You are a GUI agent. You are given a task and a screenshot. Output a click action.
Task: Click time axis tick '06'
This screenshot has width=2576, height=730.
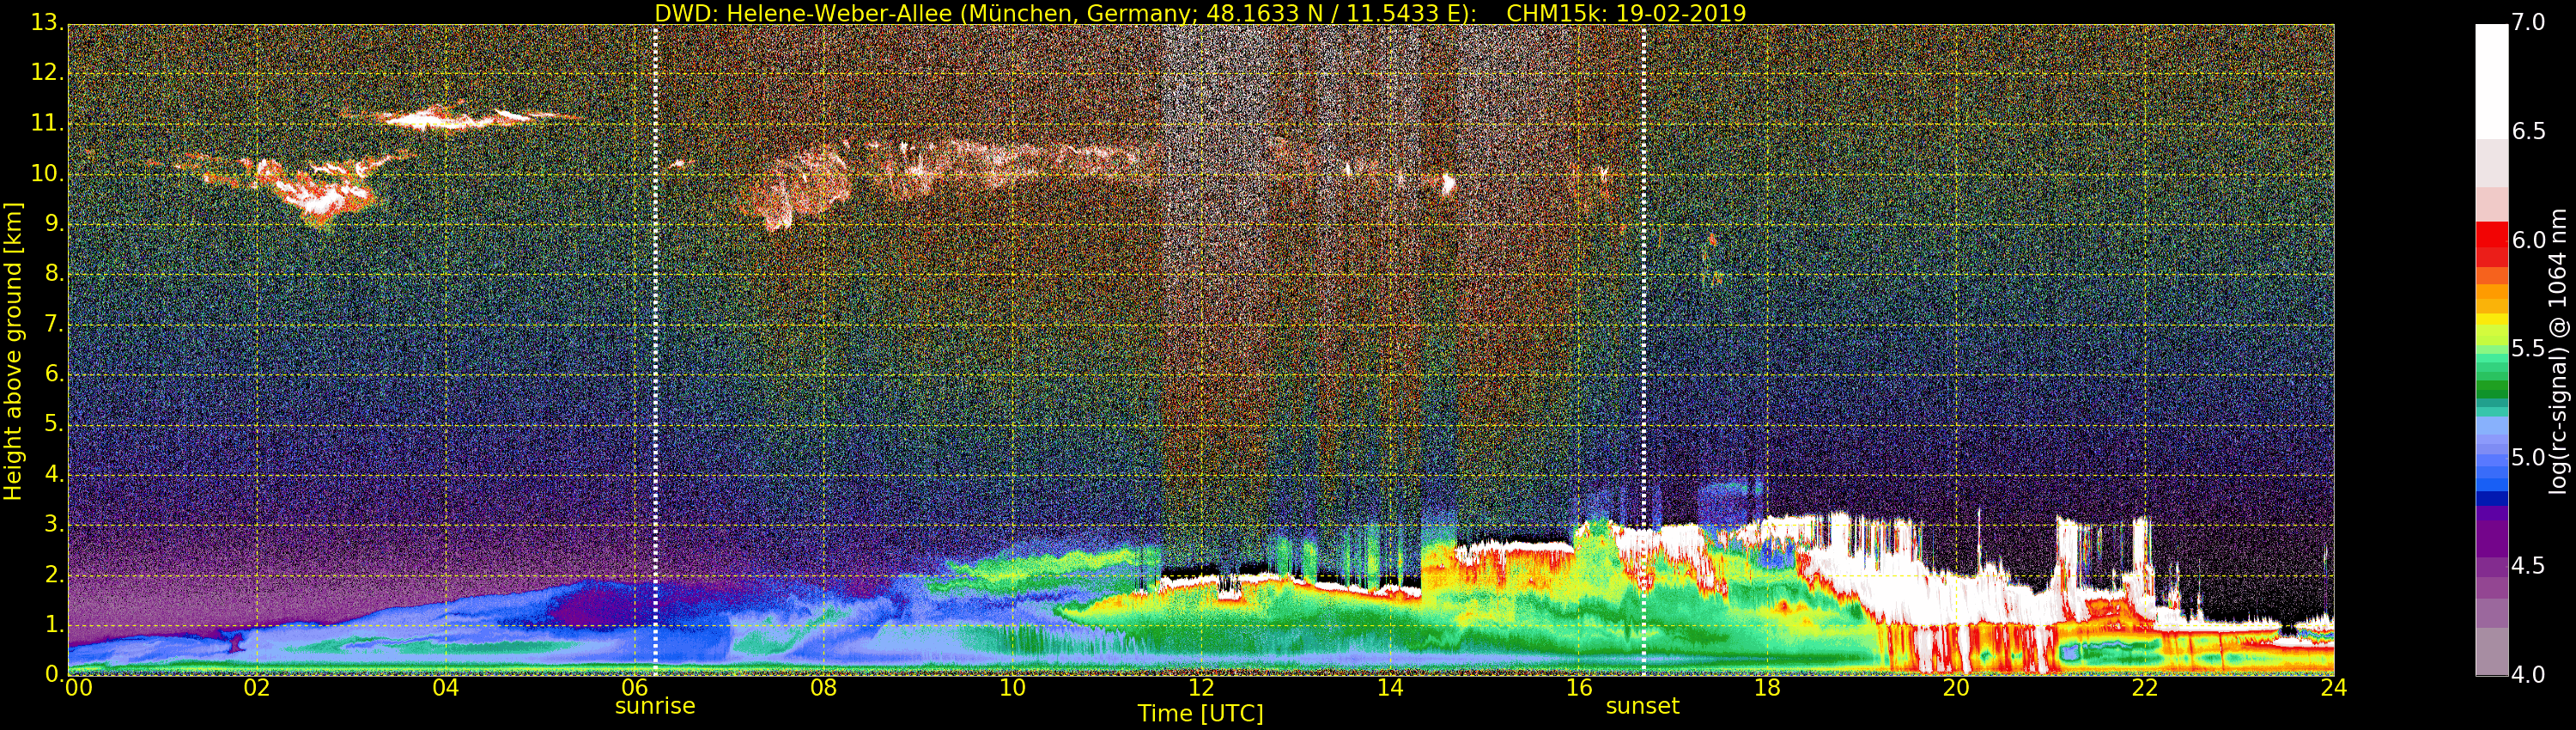(635, 688)
